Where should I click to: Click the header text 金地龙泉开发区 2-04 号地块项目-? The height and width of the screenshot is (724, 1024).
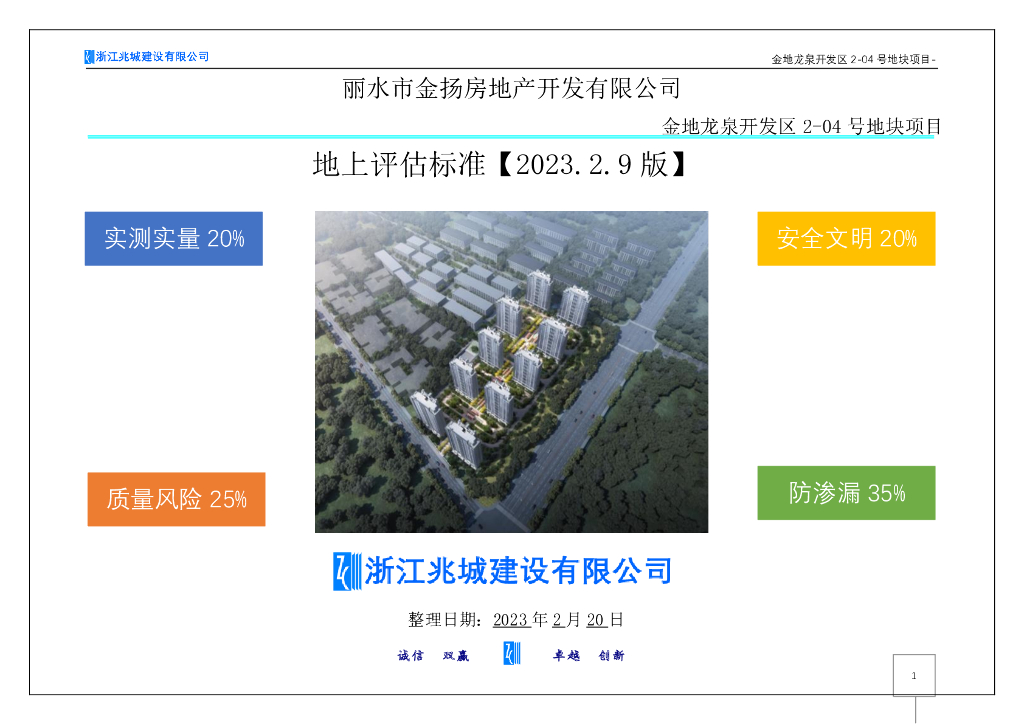coord(855,56)
